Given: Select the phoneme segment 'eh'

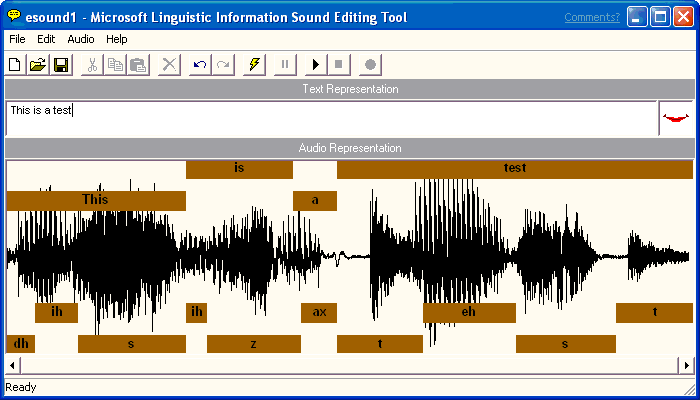Looking at the screenshot, I should point(469,312).
